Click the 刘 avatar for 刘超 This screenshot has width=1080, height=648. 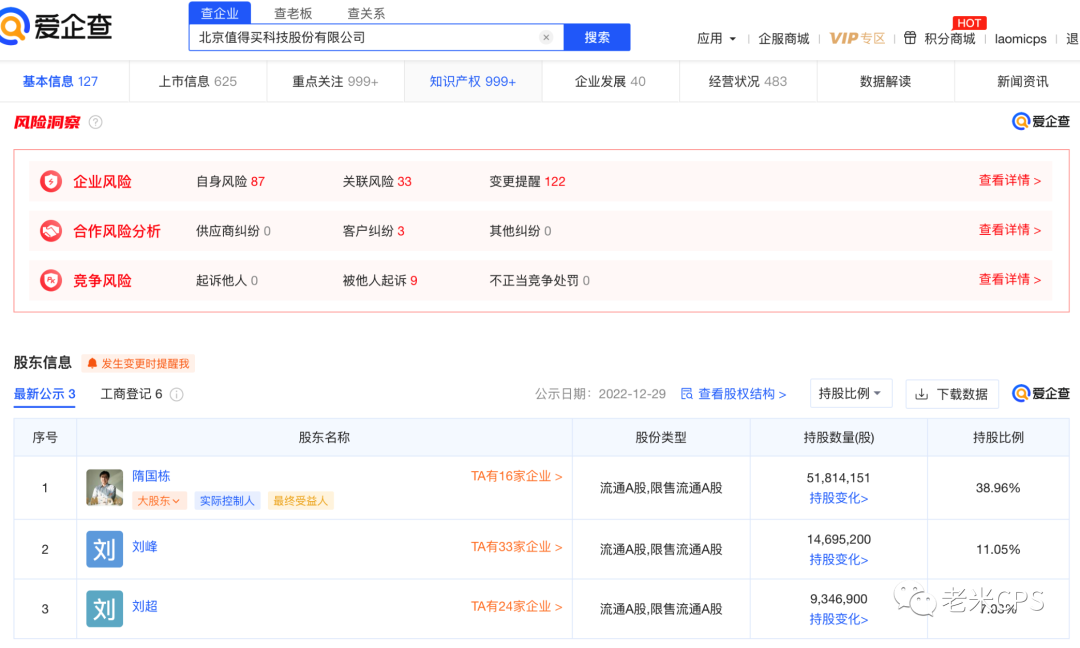pyautogui.click(x=105, y=609)
